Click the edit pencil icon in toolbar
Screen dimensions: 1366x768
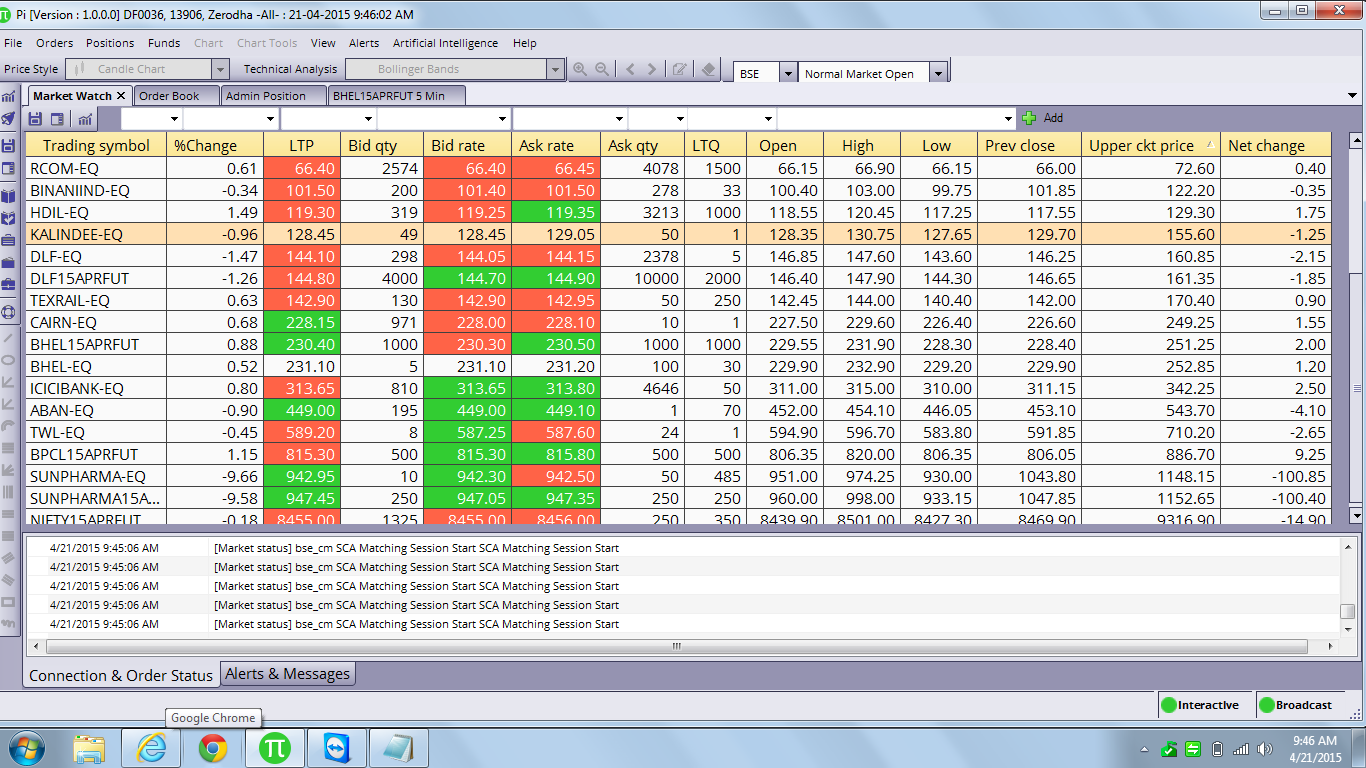click(x=680, y=69)
